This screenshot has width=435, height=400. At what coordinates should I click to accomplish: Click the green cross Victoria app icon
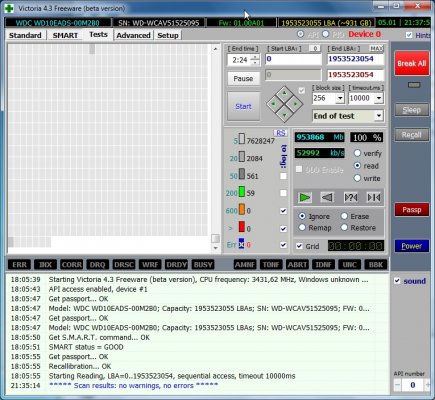tap(9, 8)
